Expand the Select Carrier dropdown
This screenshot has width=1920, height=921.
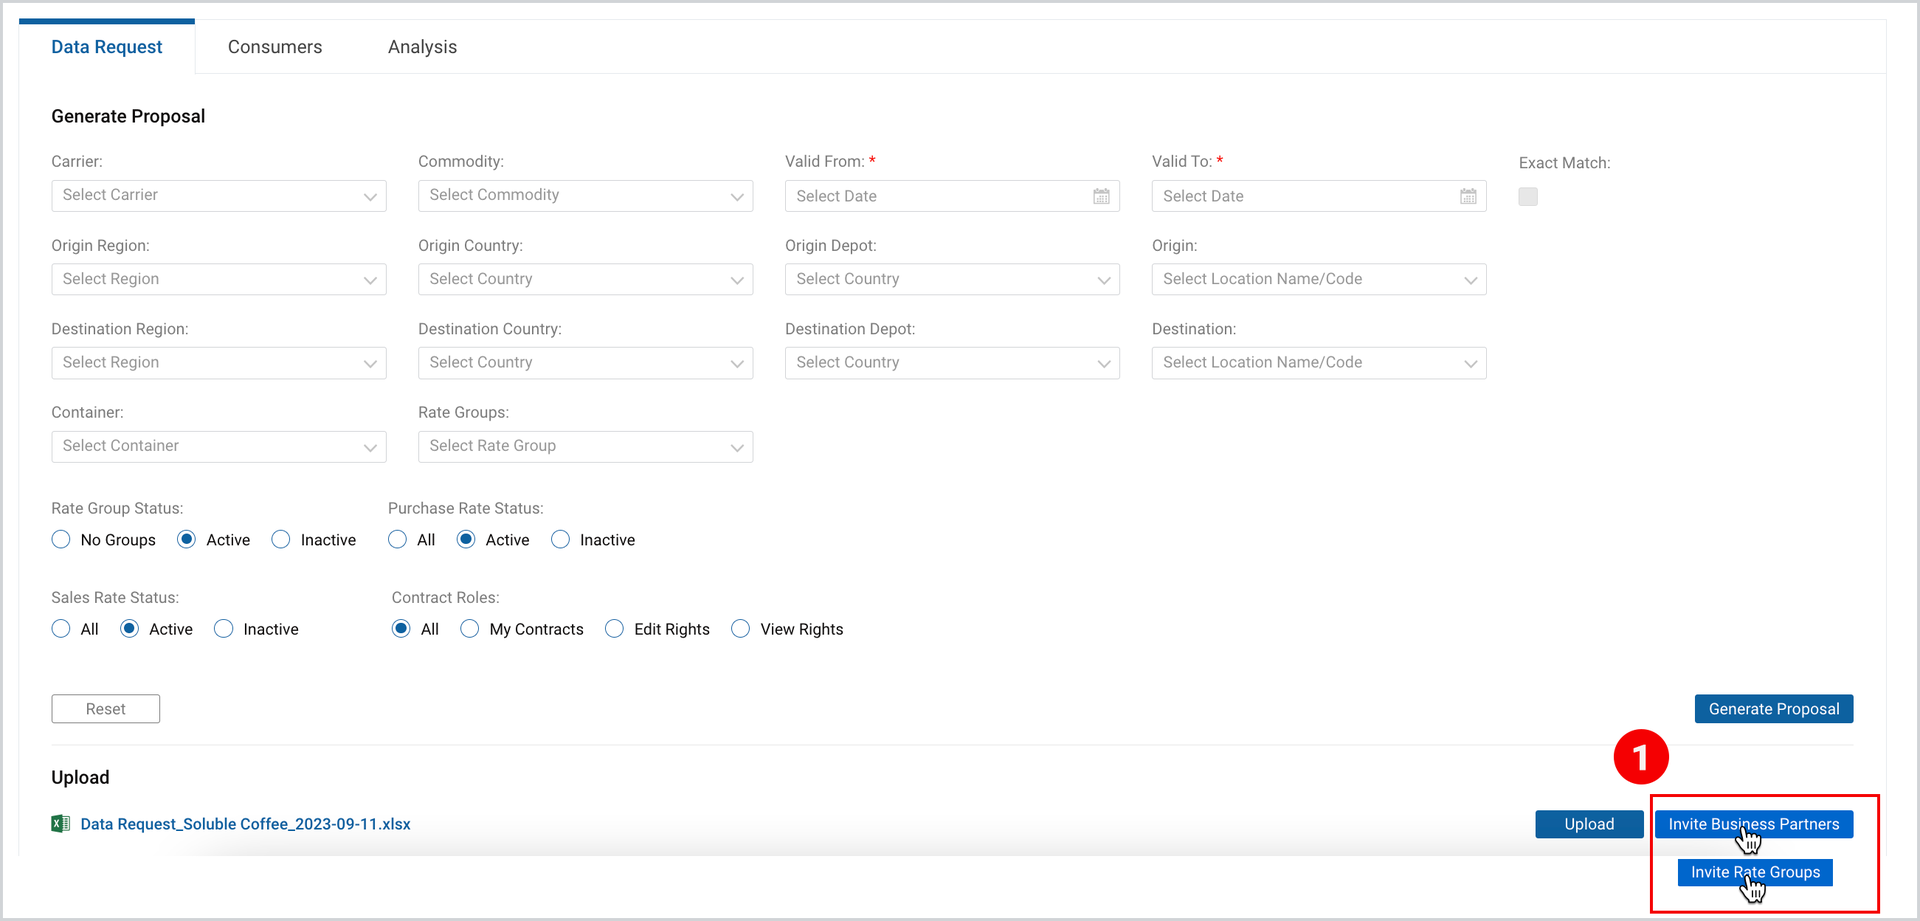[219, 196]
